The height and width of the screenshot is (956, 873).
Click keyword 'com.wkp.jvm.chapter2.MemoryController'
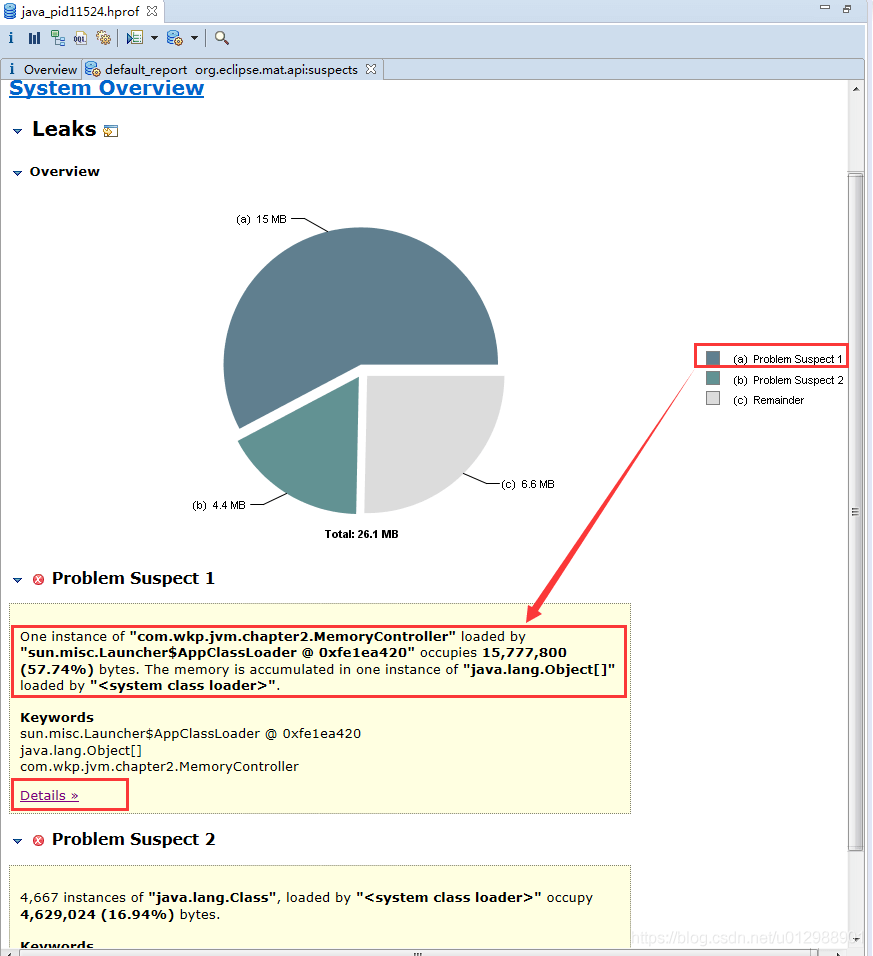[159, 766]
